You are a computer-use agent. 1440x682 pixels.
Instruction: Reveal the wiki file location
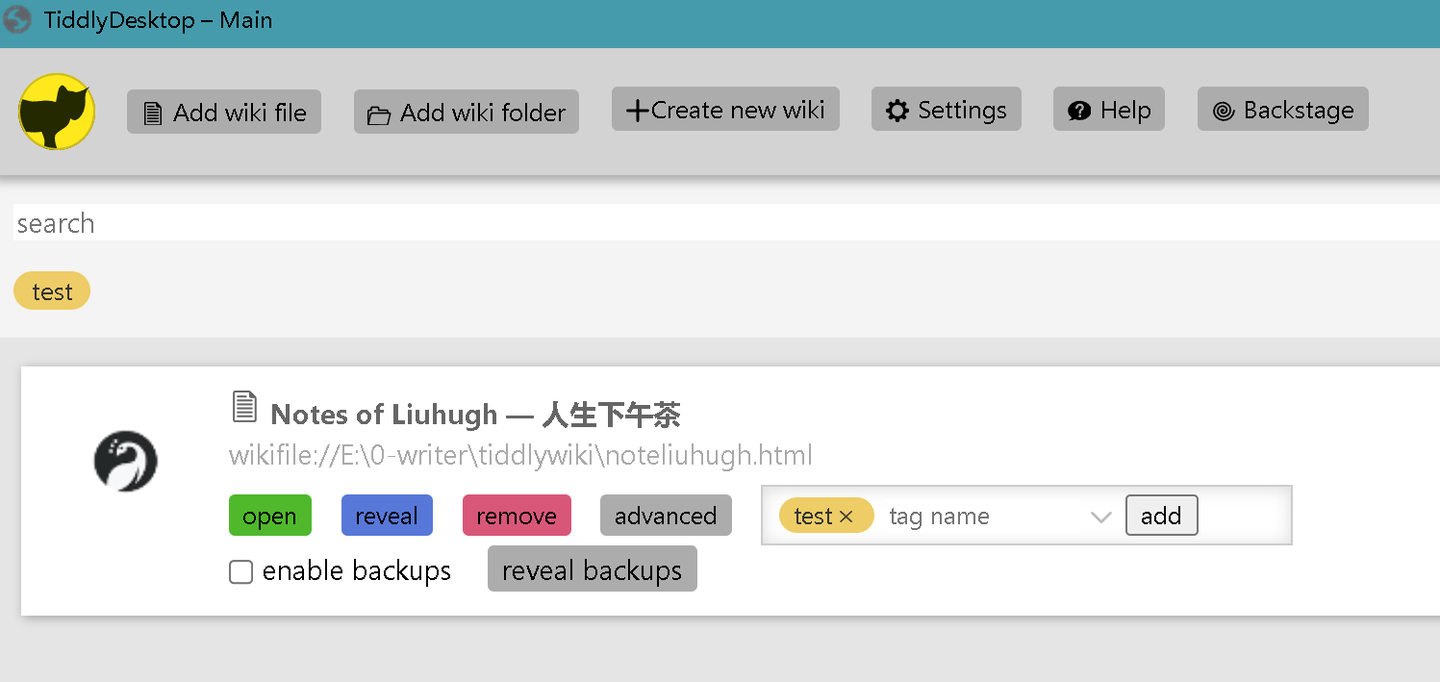(x=387, y=515)
